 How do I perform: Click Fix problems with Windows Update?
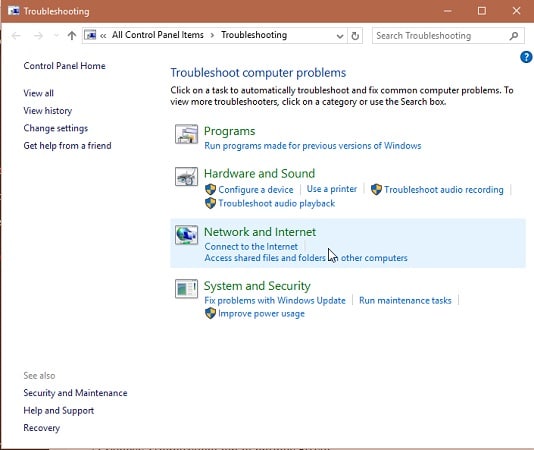click(x=275, y=300)
